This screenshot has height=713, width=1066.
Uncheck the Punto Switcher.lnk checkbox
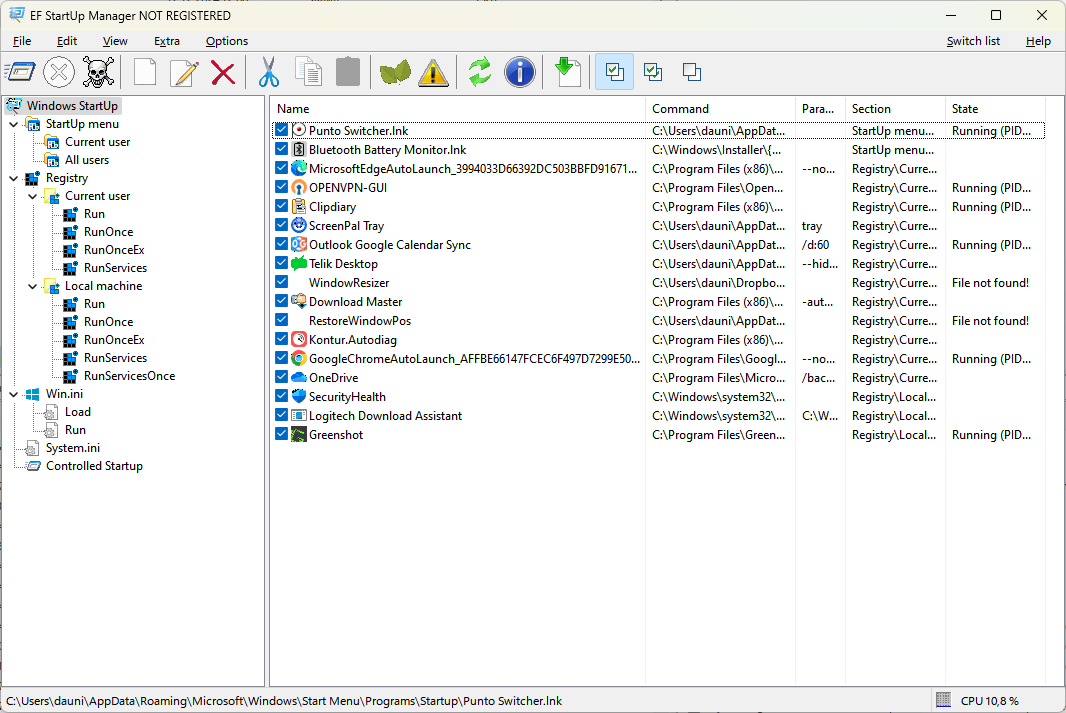click(x=281, y=130)
